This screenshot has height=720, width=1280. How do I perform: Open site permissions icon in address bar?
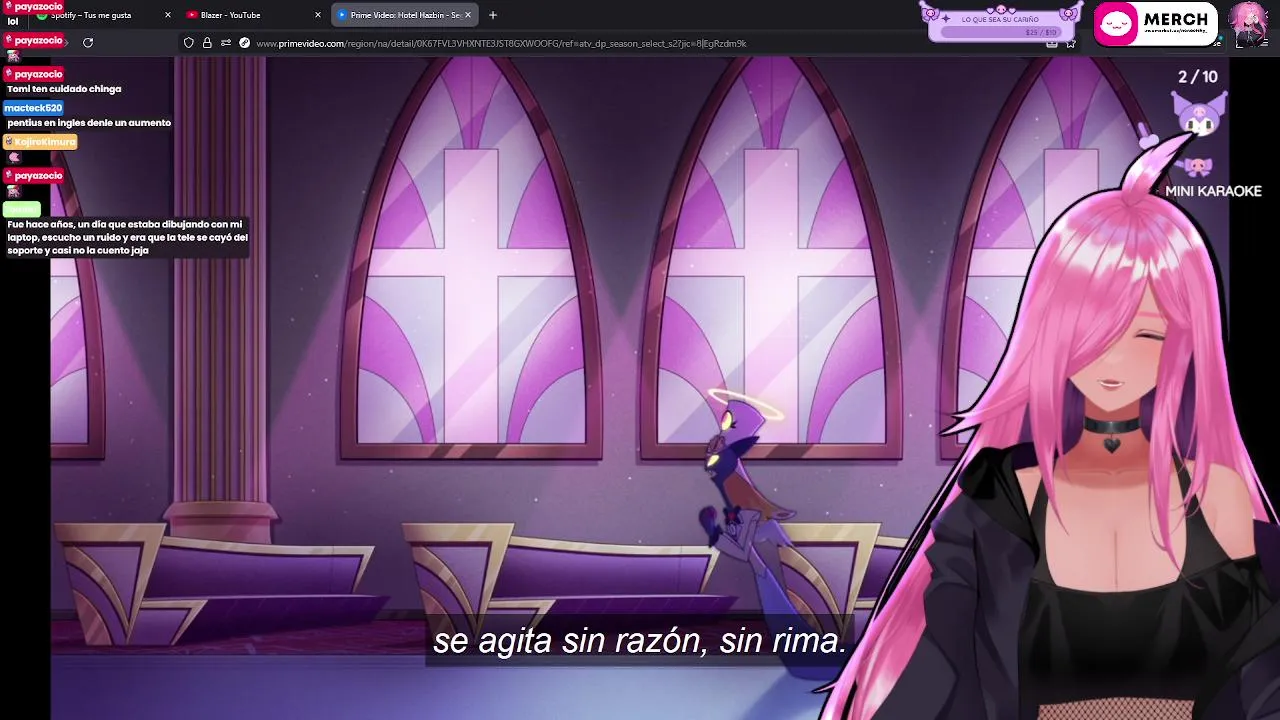click(x=226, y=43)
